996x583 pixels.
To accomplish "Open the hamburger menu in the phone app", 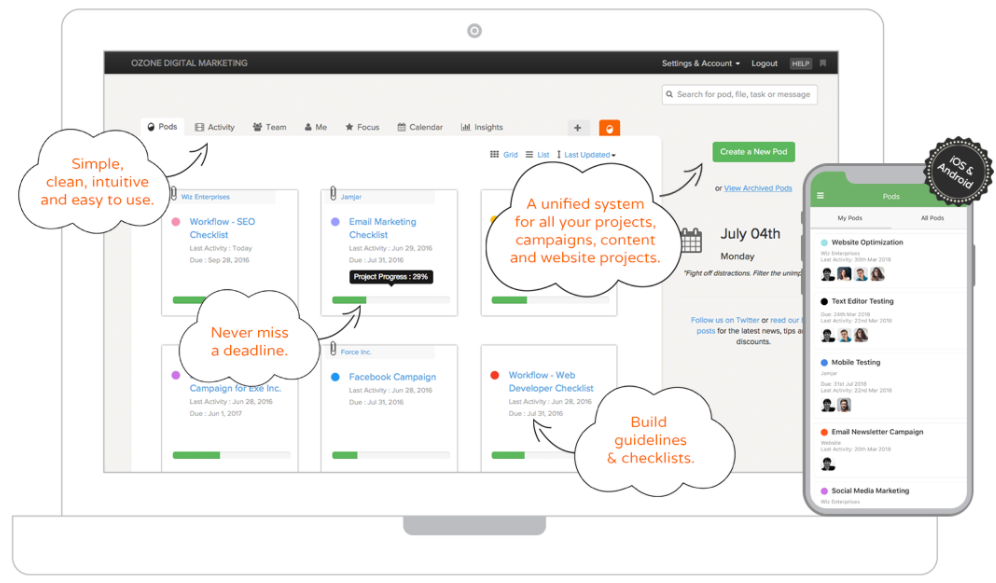I will [x=820, y=196].
